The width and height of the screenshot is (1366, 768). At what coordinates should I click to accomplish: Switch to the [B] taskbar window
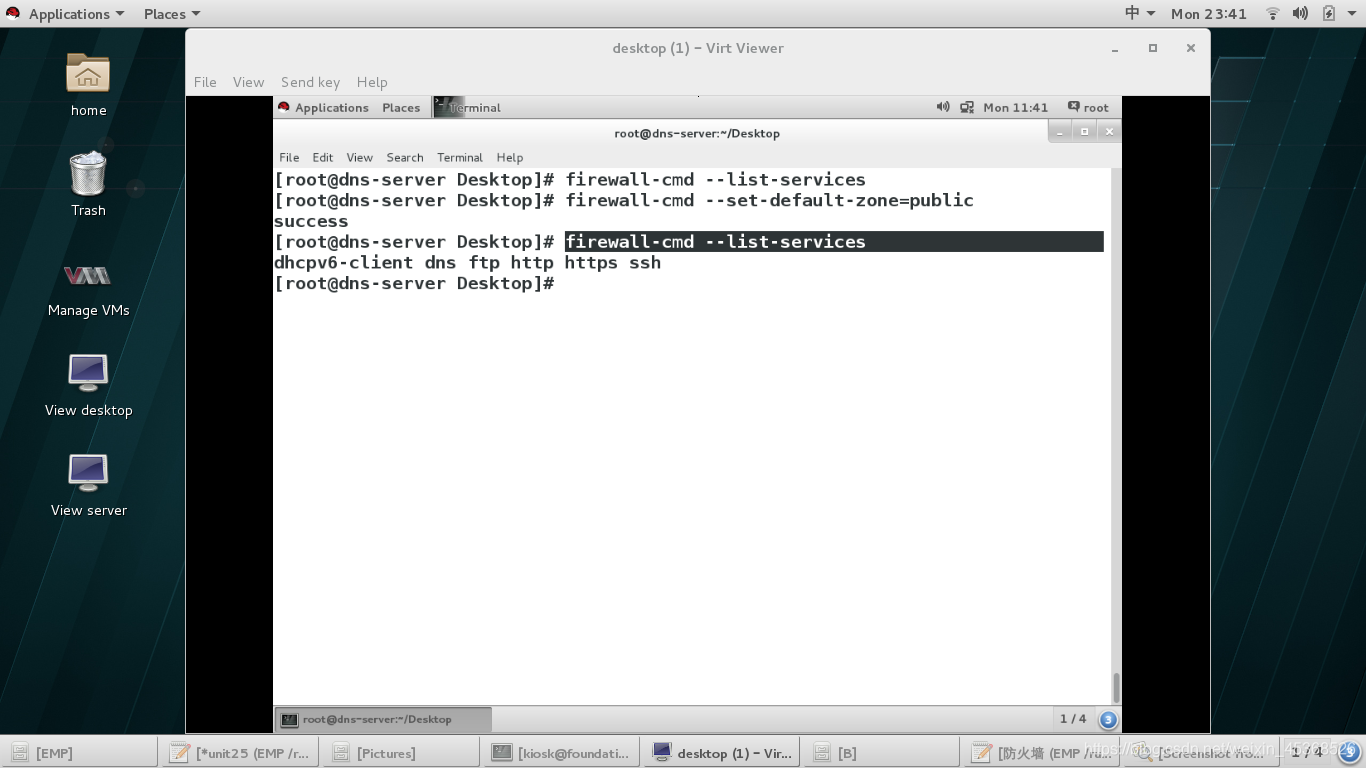click(883, 752)
